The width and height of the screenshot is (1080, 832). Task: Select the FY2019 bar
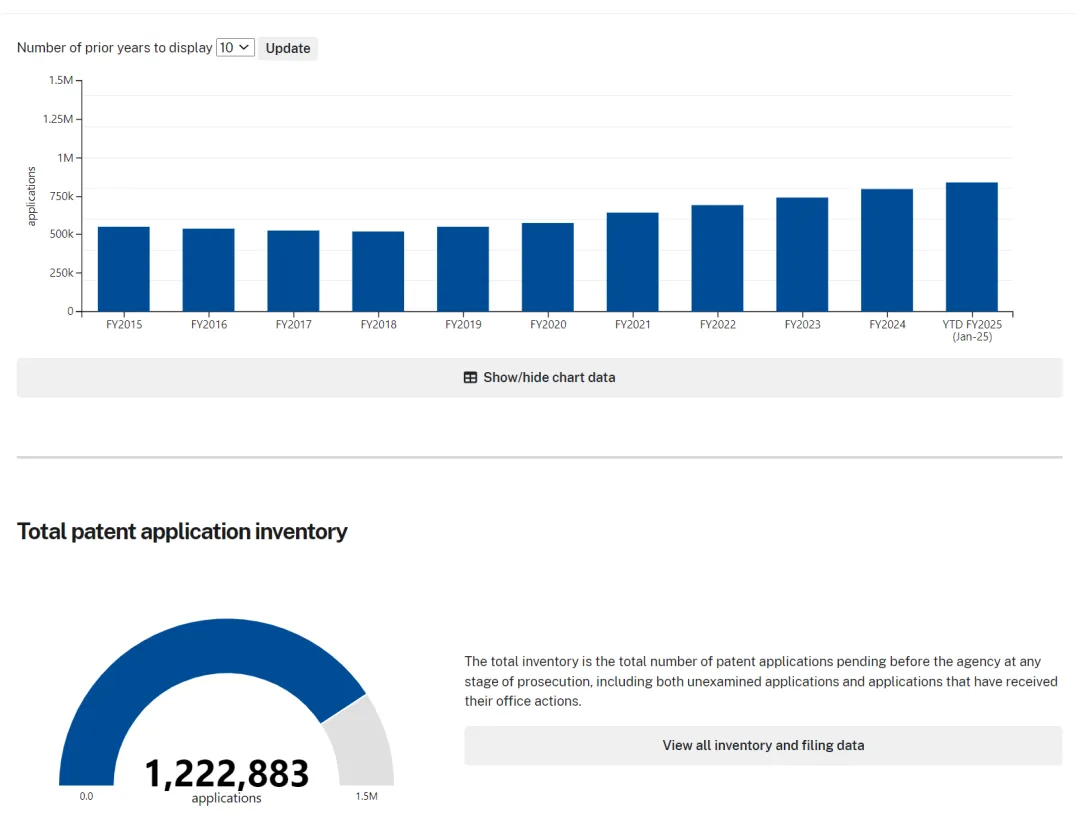pos(463,269)
